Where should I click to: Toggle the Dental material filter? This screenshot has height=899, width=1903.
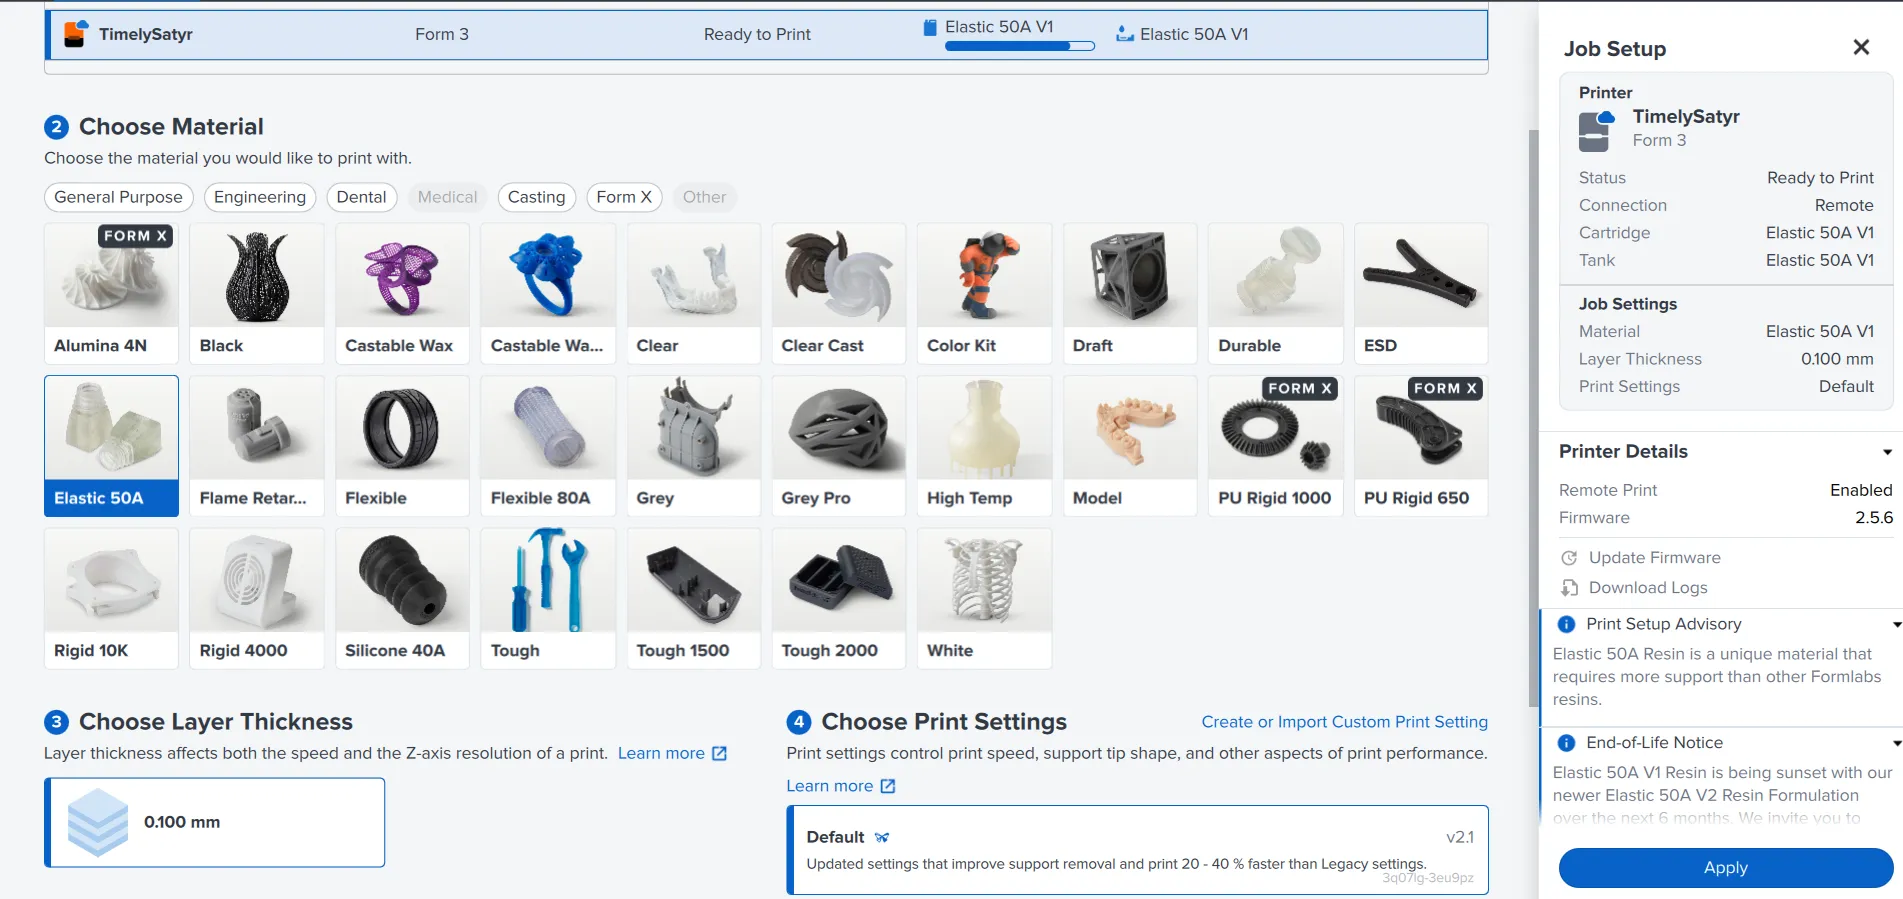361,197
